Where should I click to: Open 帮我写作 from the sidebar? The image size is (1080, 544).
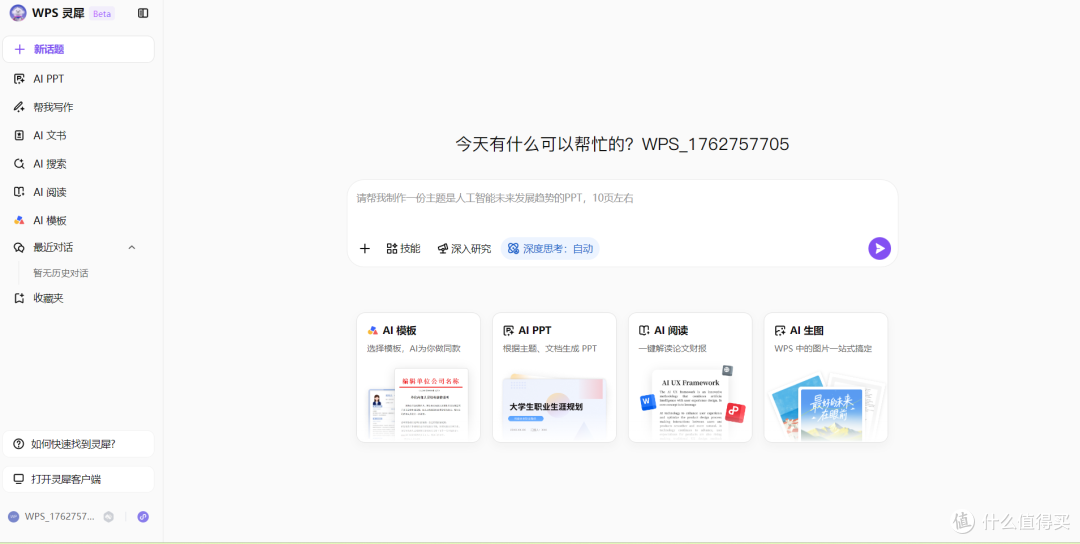[x=79, y=107]
